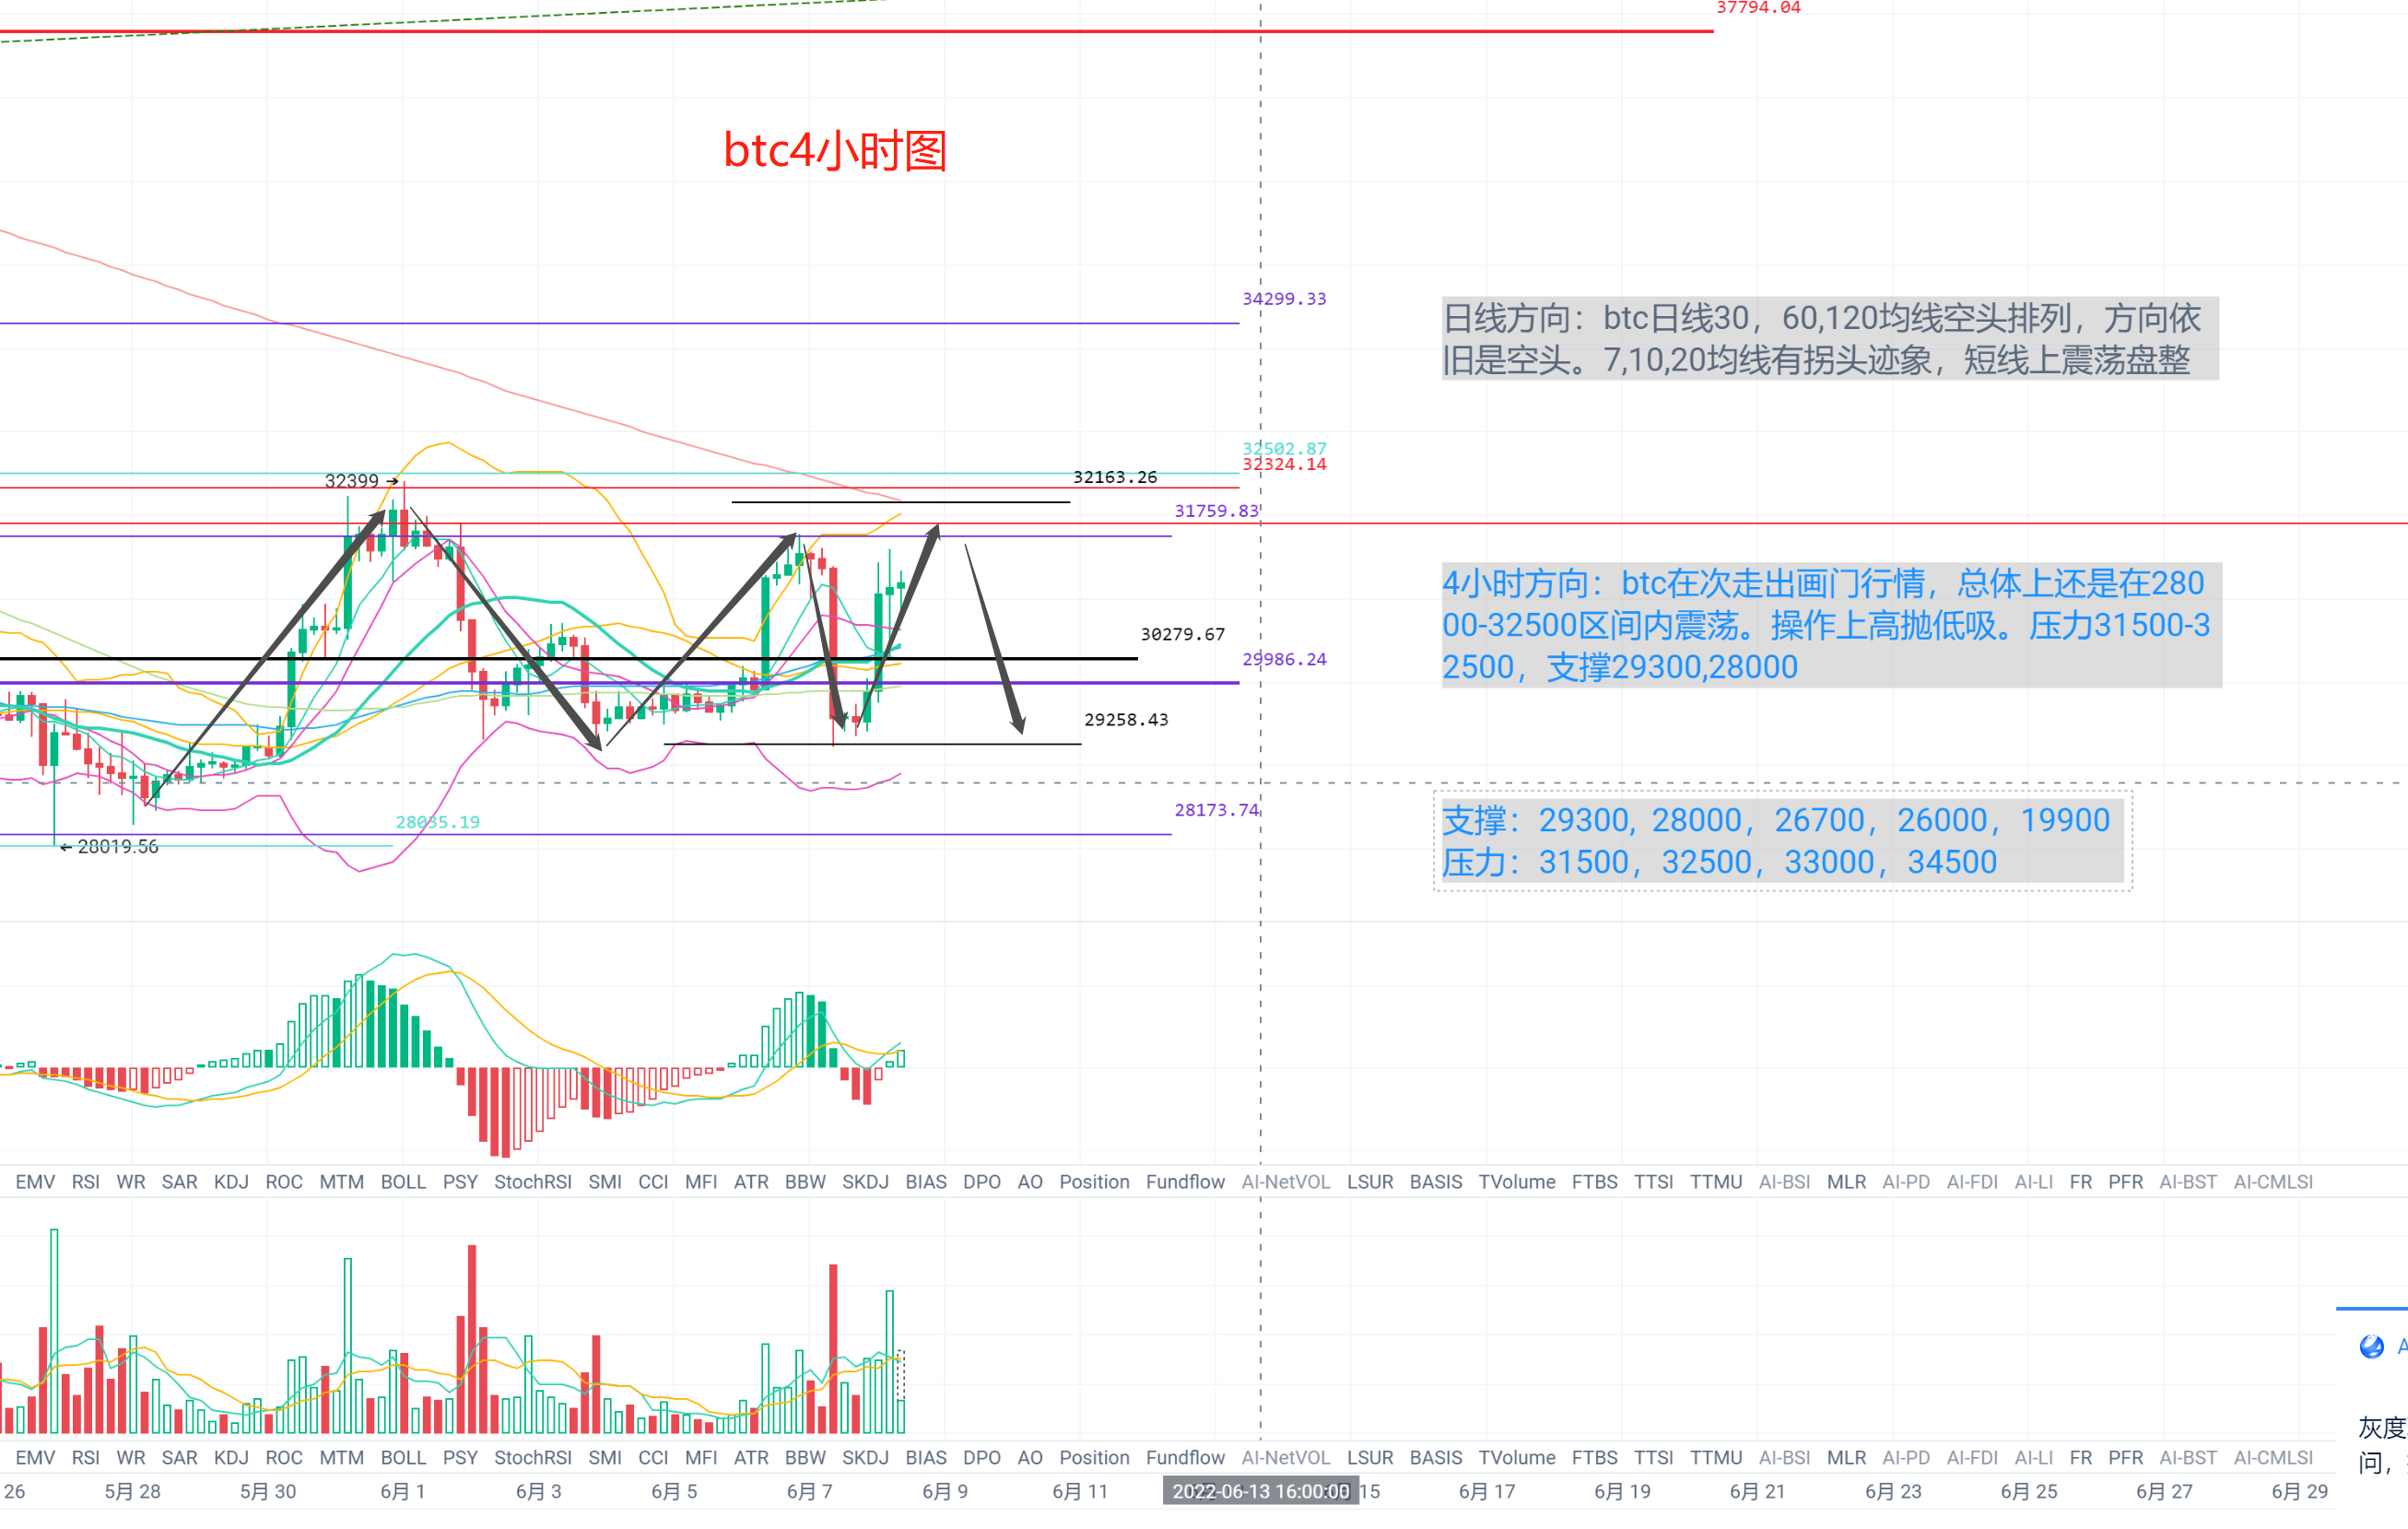Select PFR indicator below the MACD pane

click(x=2126, y=1182)
